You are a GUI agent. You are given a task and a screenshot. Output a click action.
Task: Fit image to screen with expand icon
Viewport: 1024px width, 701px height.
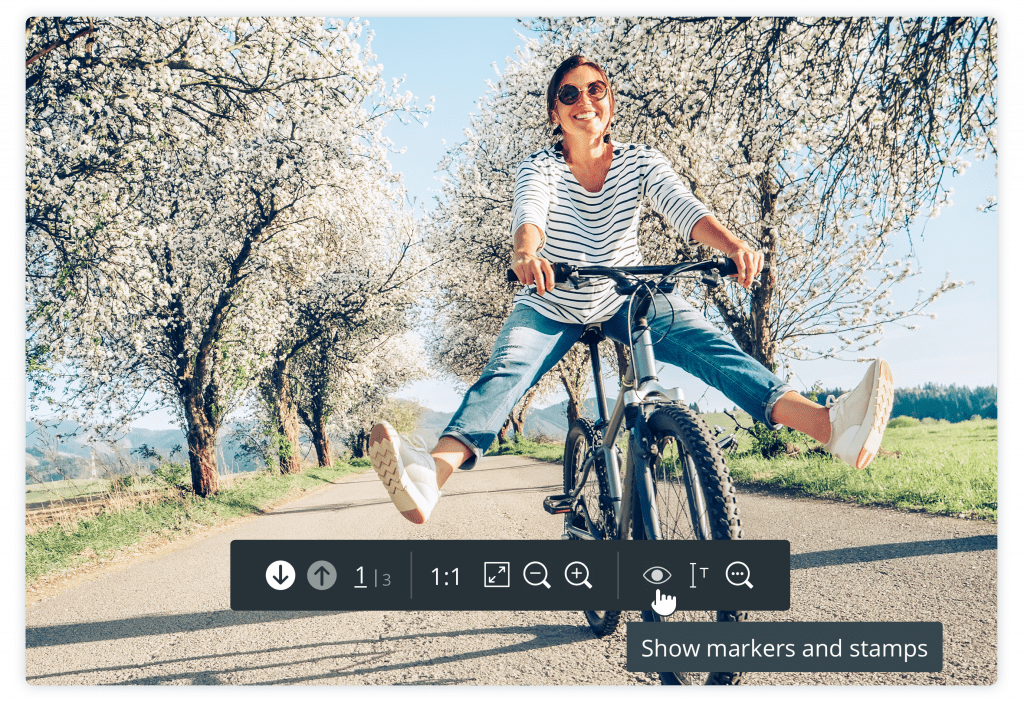click(x=496, y=575)
